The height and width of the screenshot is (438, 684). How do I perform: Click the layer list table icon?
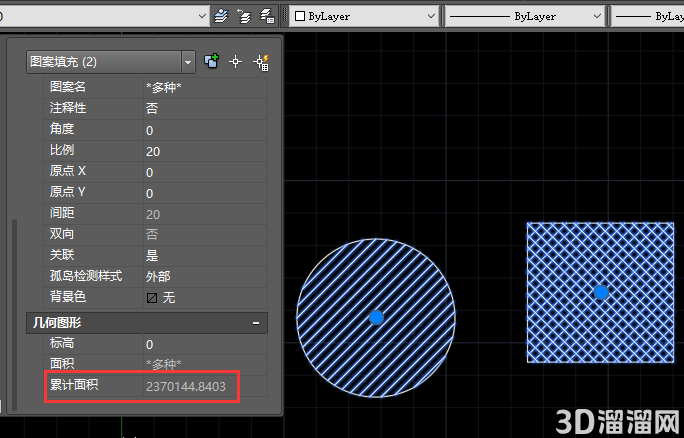[x=267, y=16]
